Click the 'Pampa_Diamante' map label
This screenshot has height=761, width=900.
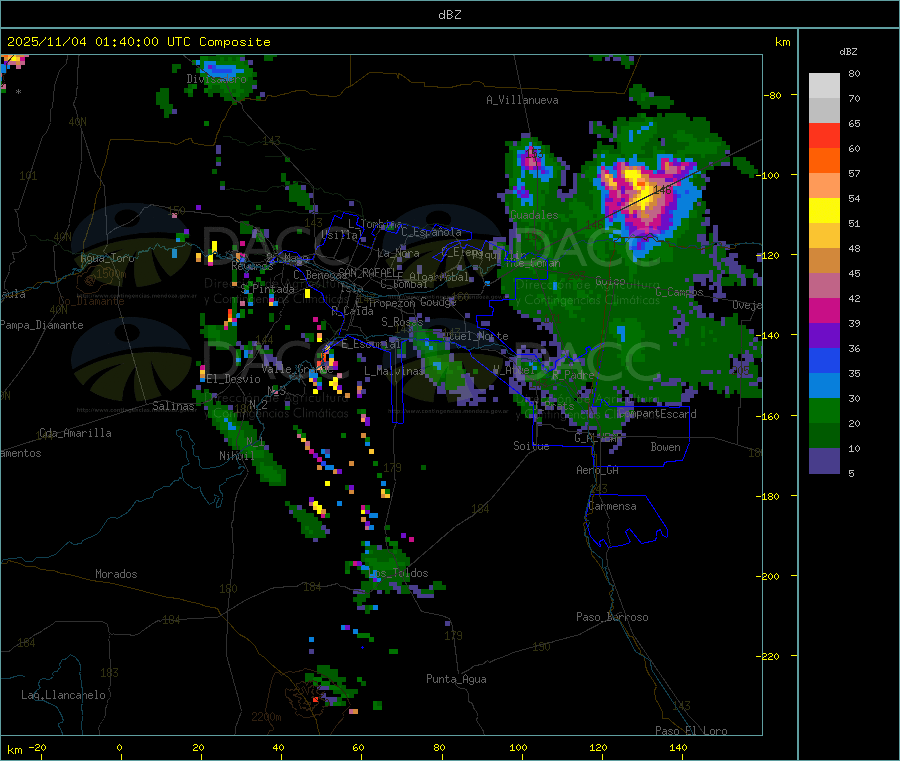42,325
